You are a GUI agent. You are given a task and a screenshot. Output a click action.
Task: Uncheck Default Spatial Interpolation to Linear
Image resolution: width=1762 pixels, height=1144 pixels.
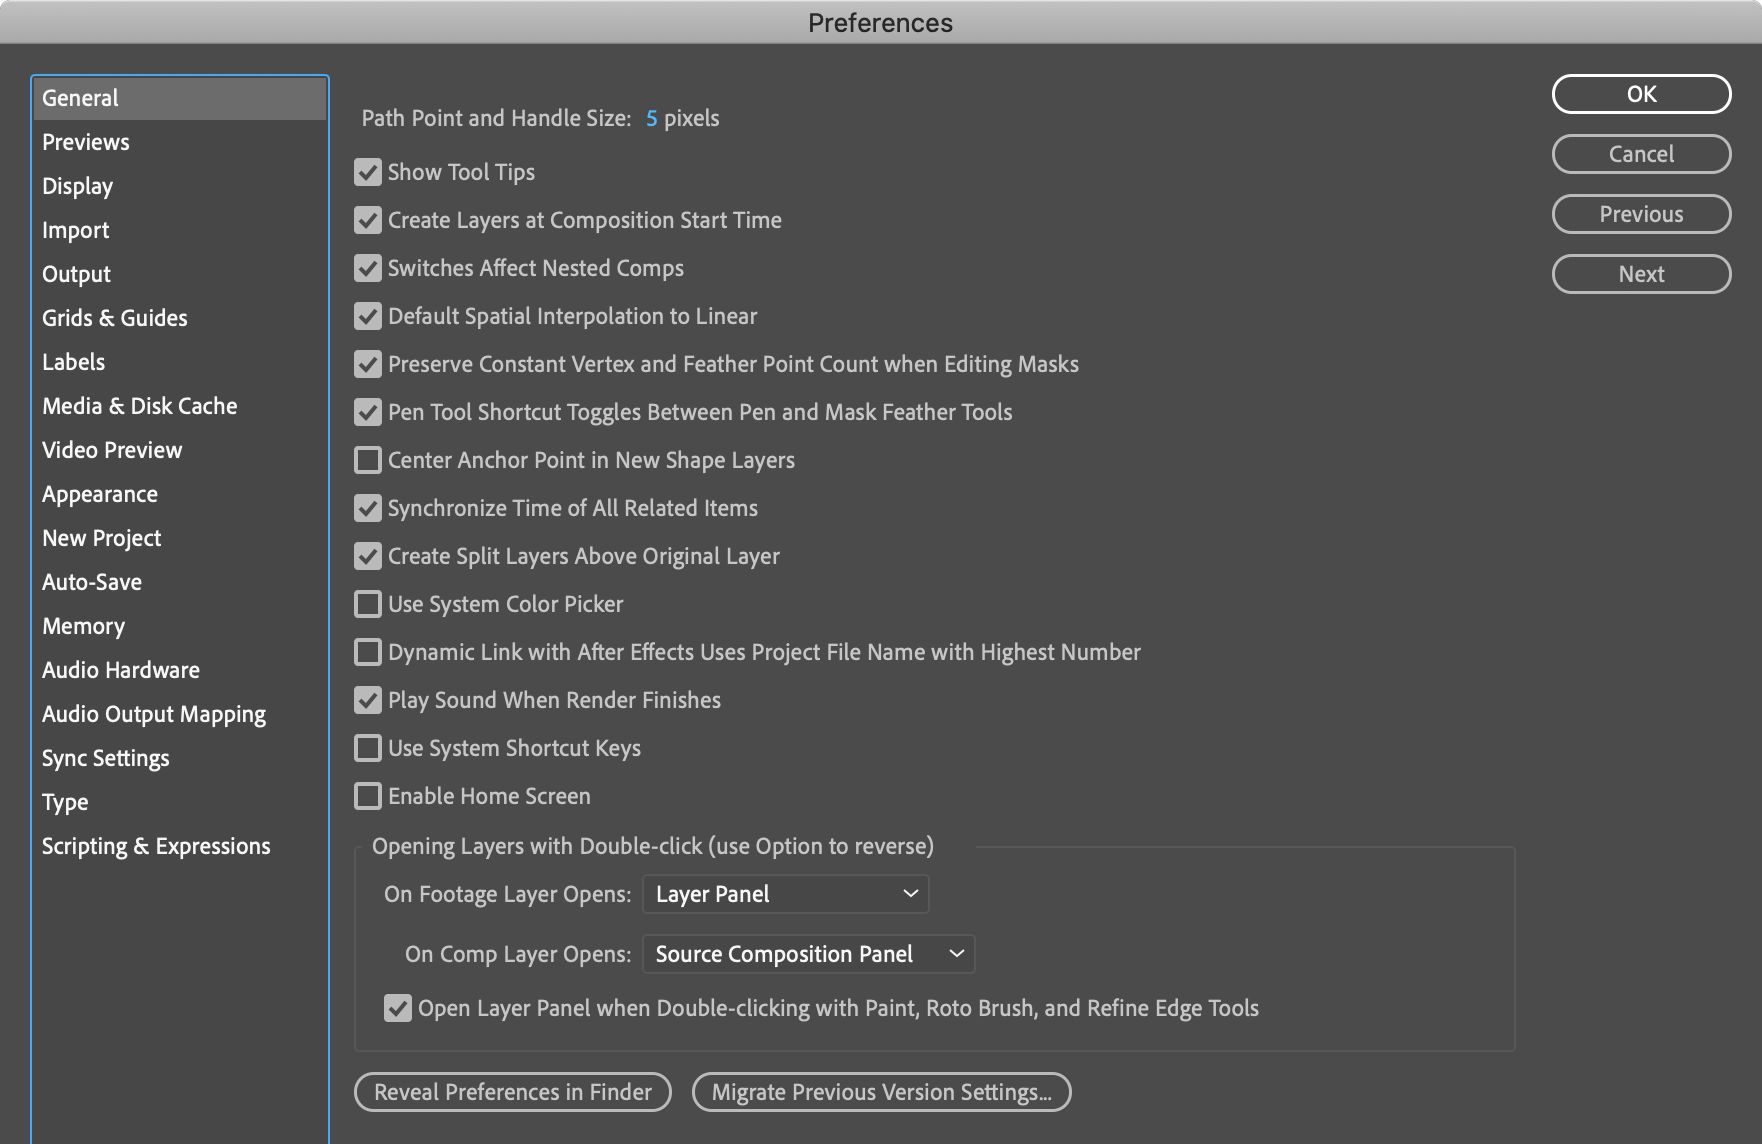coord(368,316)
